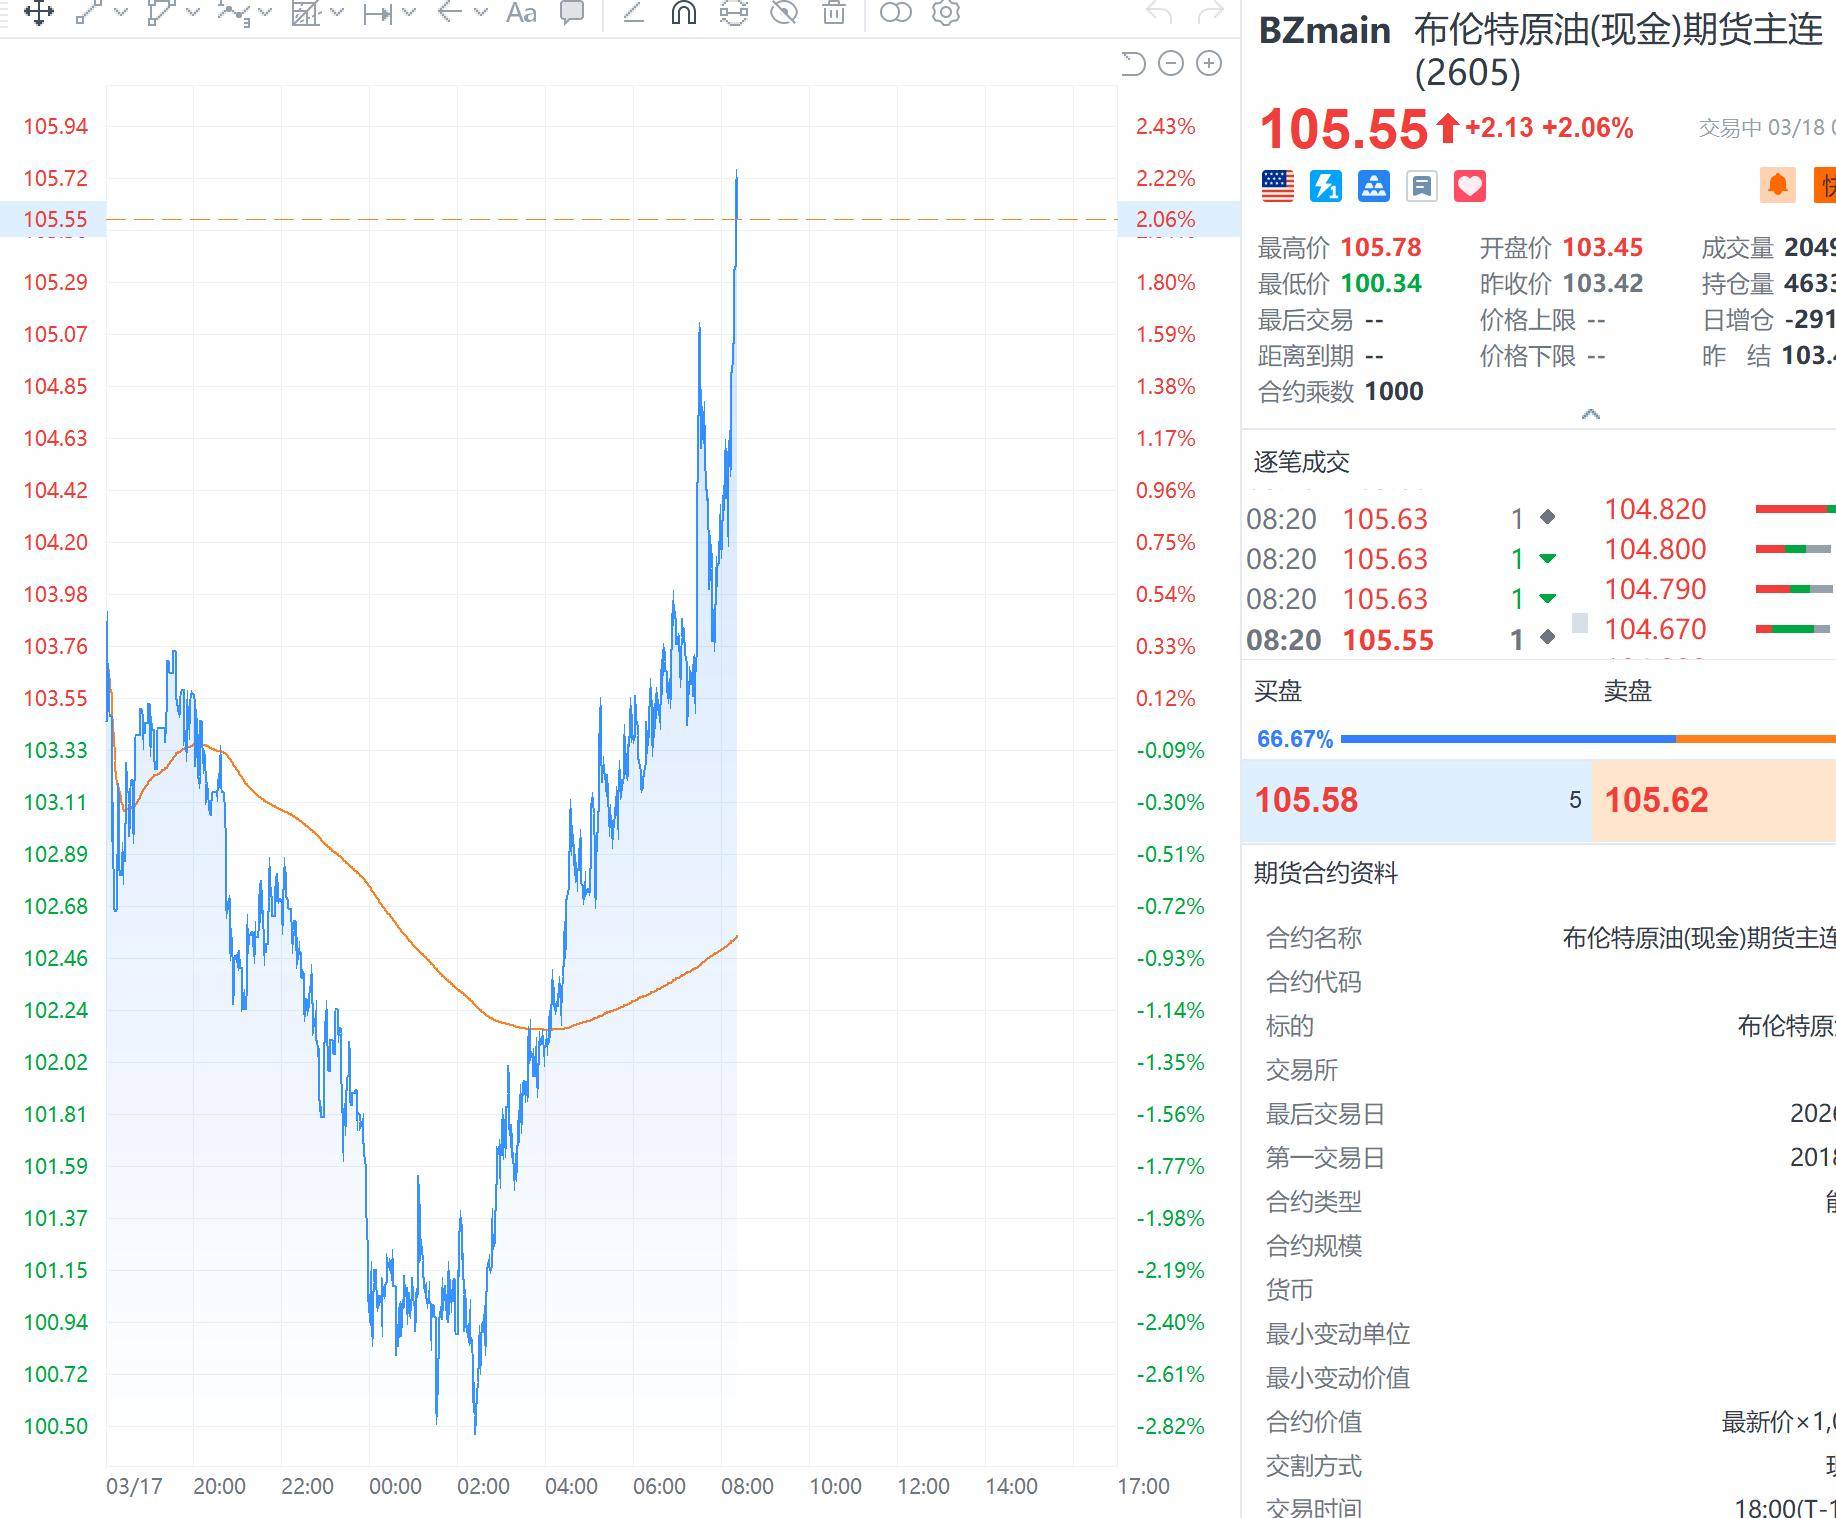Zoom in chart with plus button
1836x1518 pixels.
[1209, 64]
